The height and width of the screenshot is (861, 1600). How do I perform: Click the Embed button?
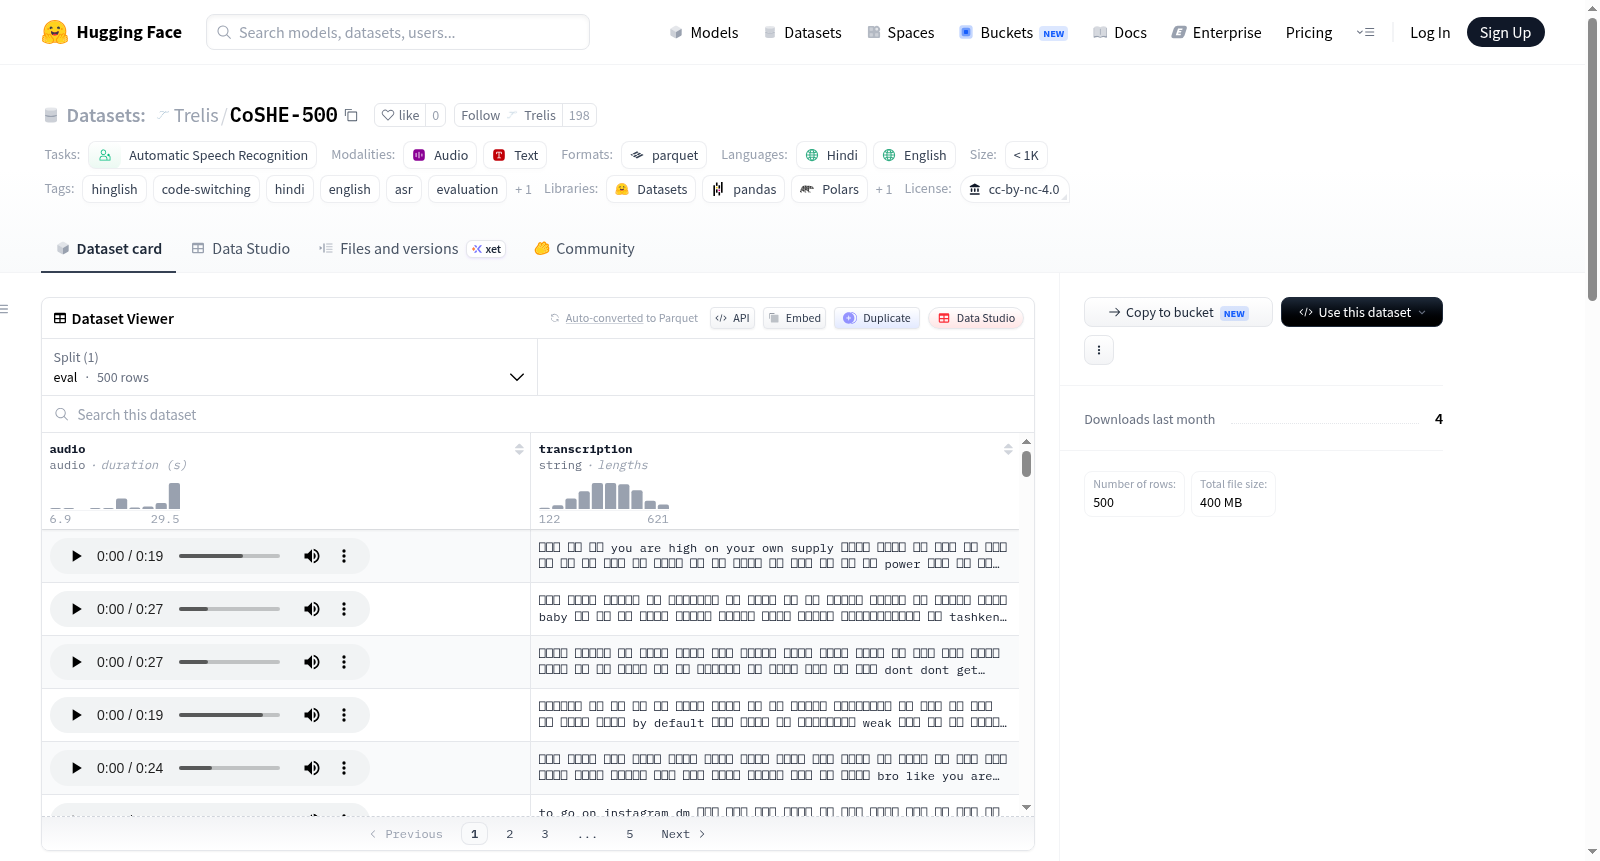(x=794, y=318)
